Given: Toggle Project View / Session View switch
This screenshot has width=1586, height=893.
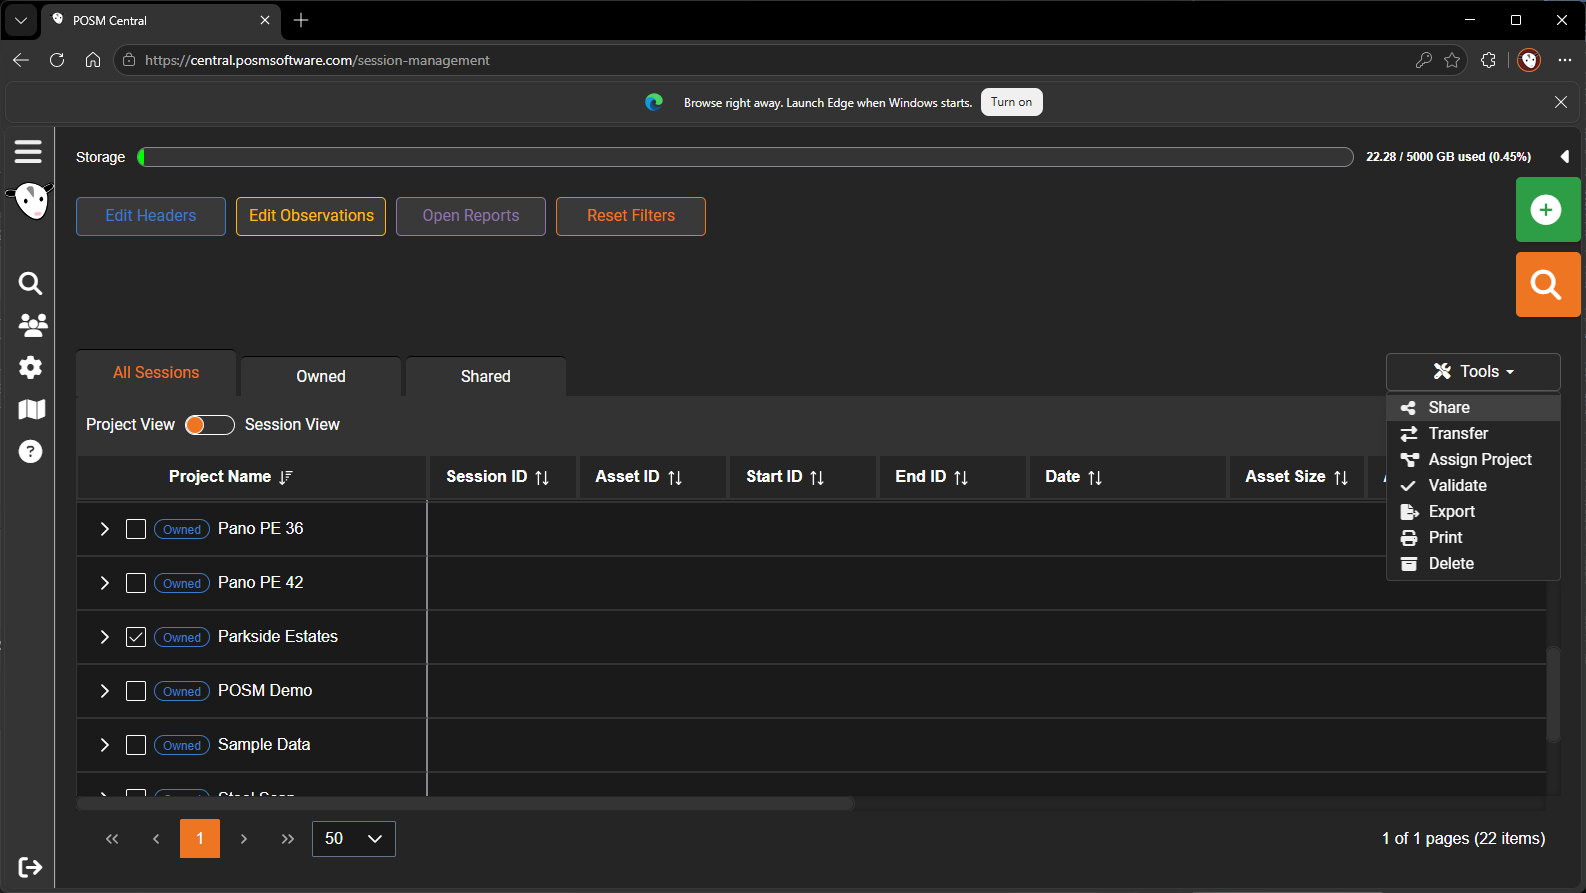Looking at the screenshot, I should [210, 425].
